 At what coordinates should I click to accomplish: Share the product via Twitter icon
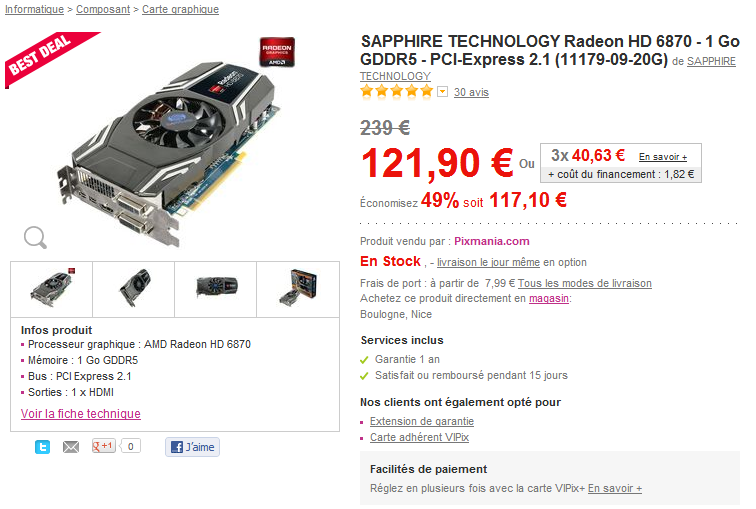(x=42, y=447)
